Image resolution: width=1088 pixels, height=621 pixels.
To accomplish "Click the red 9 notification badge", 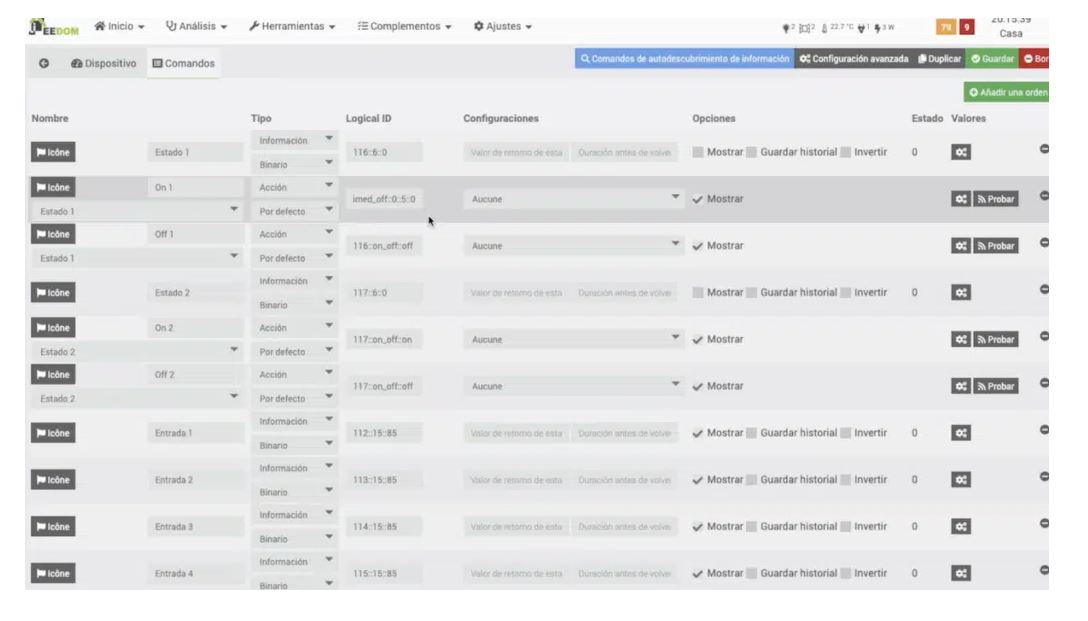I will [x=966, y=27].
